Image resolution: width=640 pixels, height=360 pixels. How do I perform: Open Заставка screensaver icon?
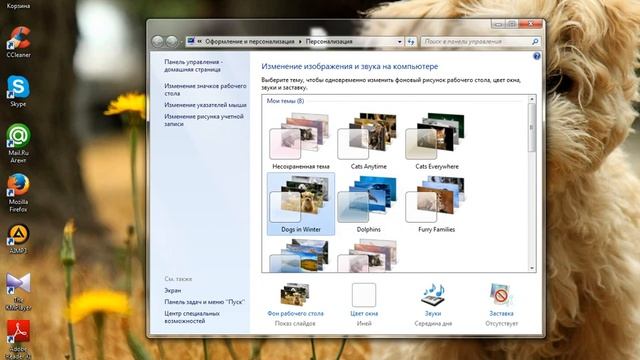click(501, 294)
